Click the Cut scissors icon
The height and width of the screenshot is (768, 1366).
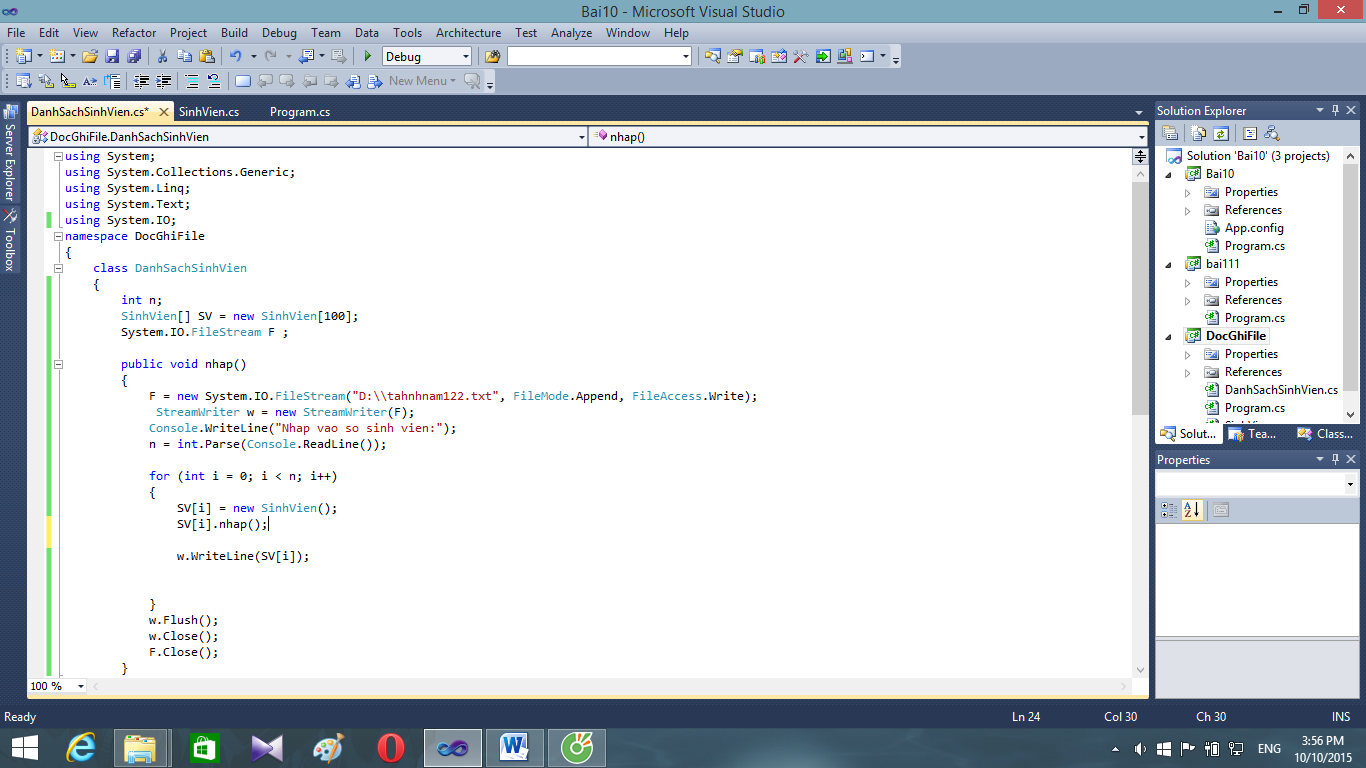pos(164,57)
